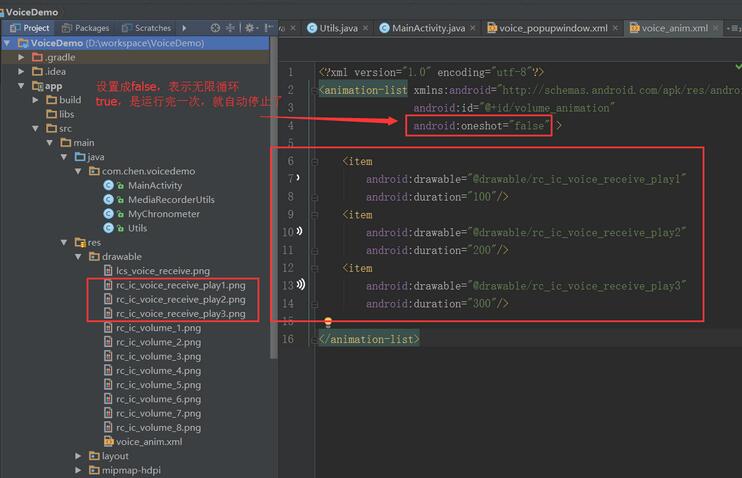The width and height of the screenshot is (742, 478).
Task: Expand the layout folder
Action: tap(79, 456)
